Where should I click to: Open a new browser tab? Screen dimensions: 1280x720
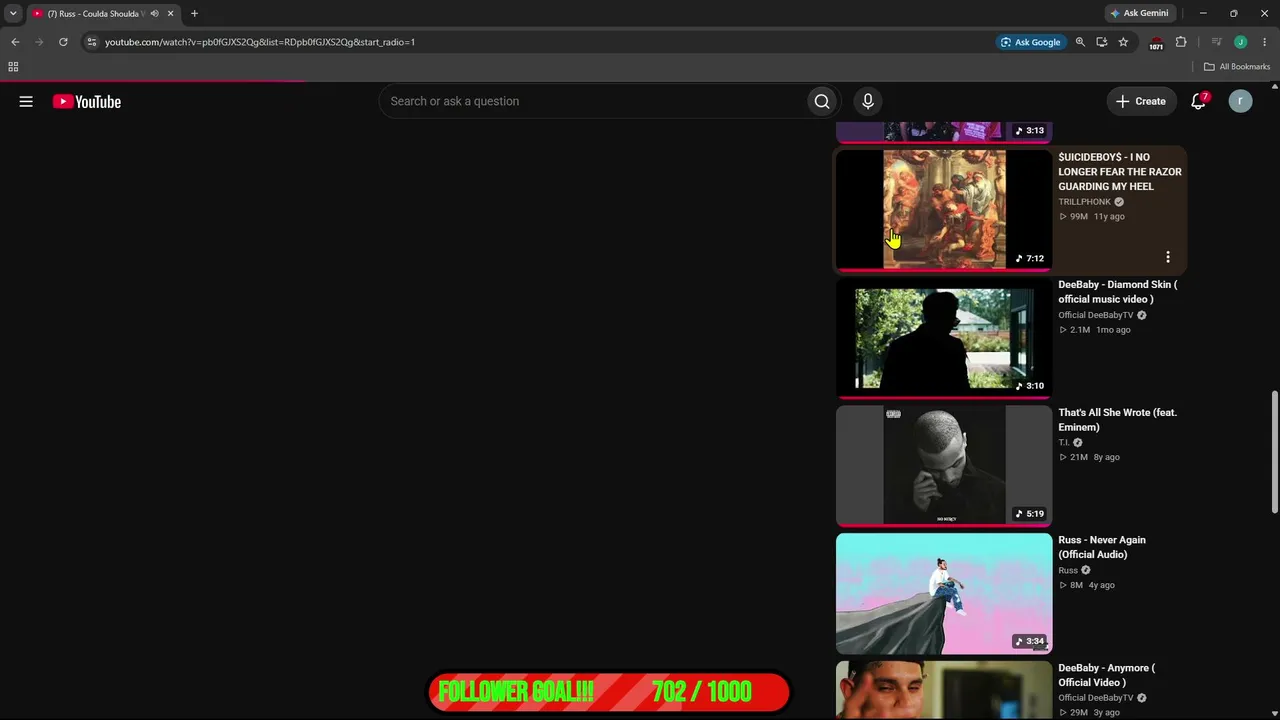point(194,13)
